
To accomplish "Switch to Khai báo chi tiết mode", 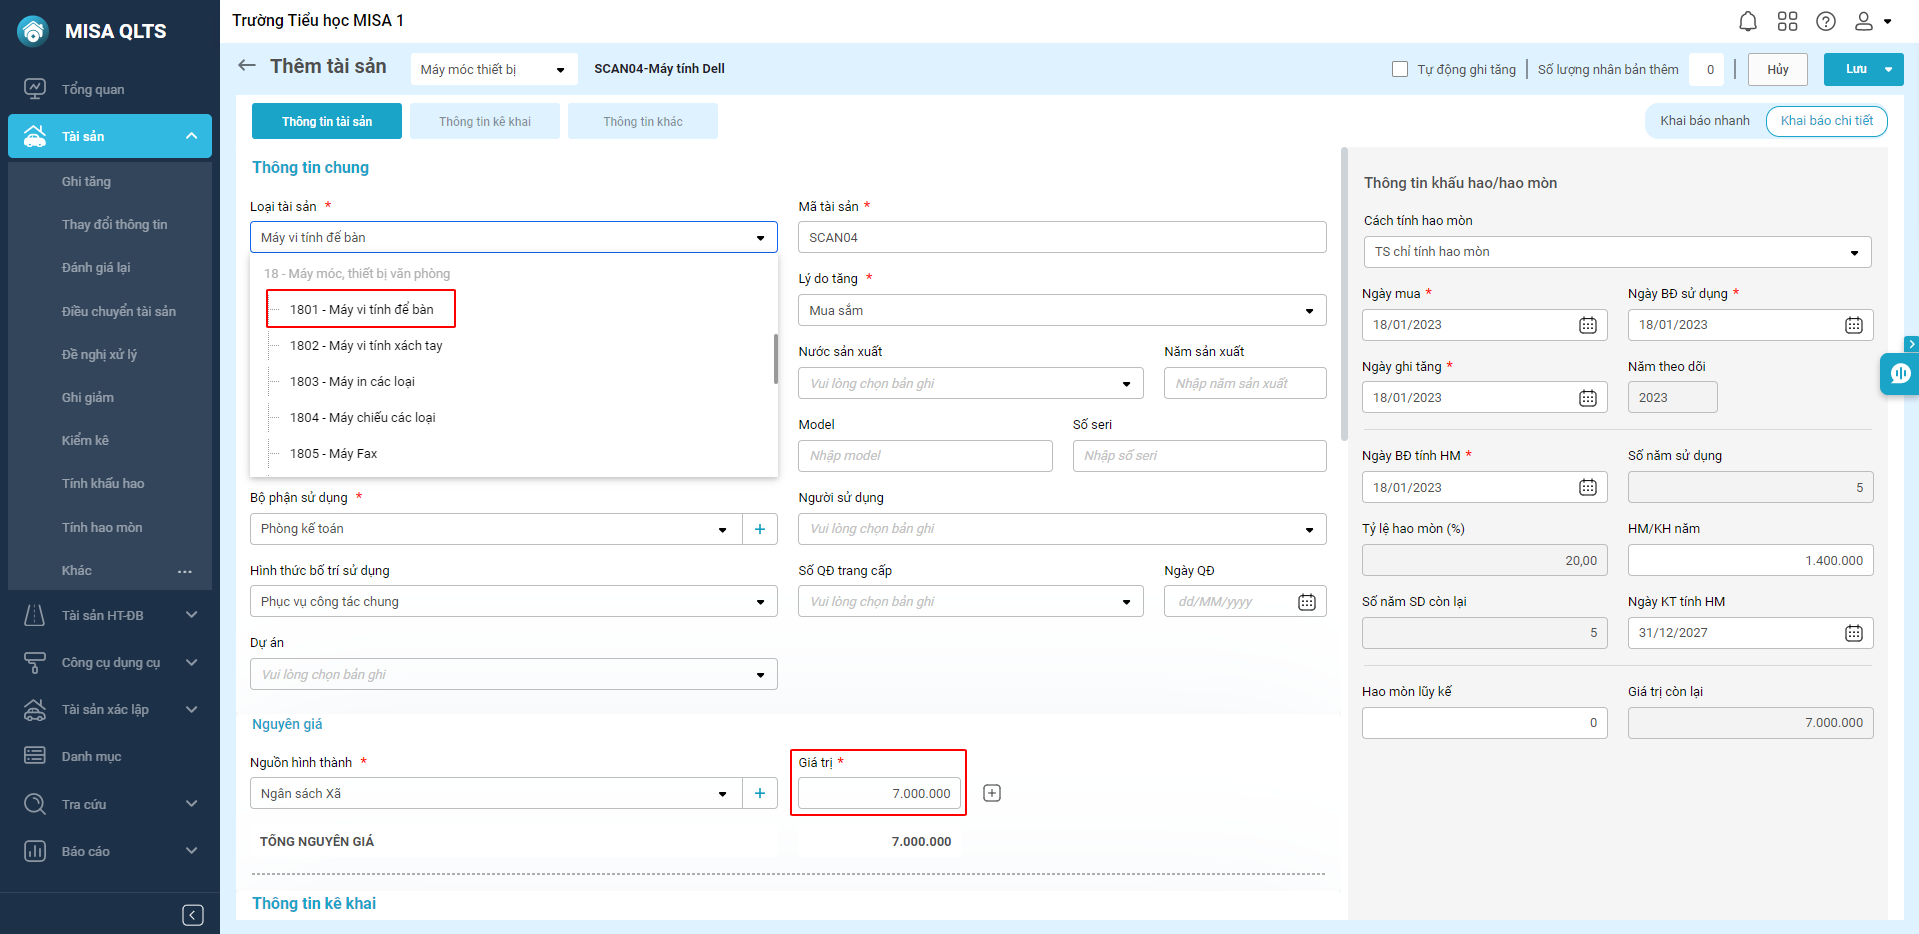I will point(1826,121).
